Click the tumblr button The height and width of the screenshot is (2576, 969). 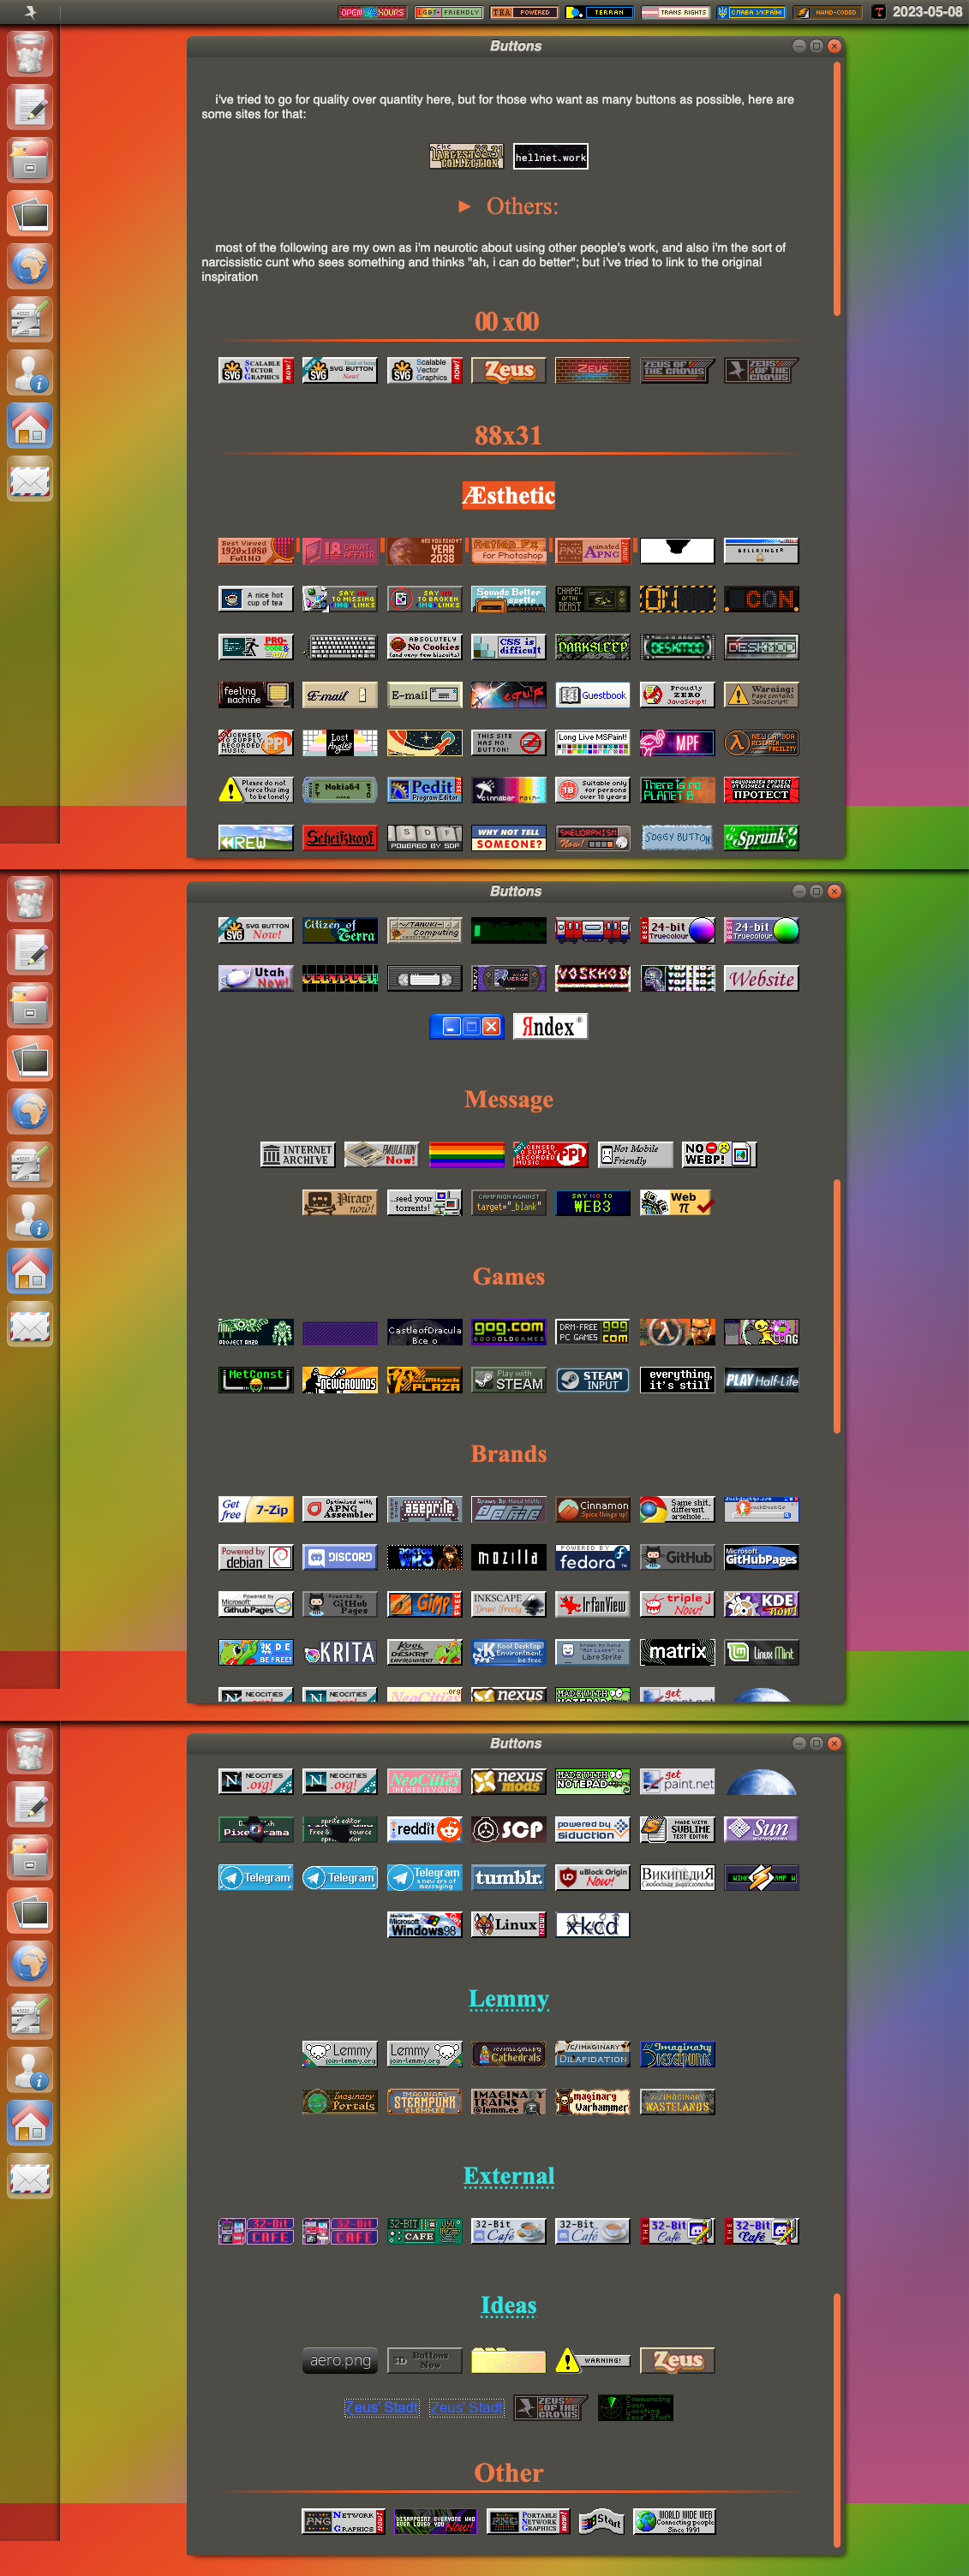(x=508, y=1877)
